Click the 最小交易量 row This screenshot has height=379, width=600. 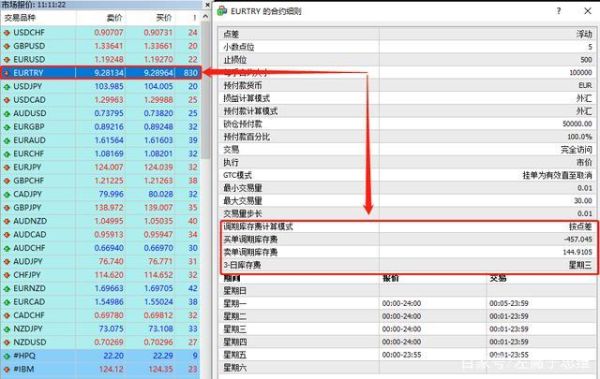pos(407,188)
